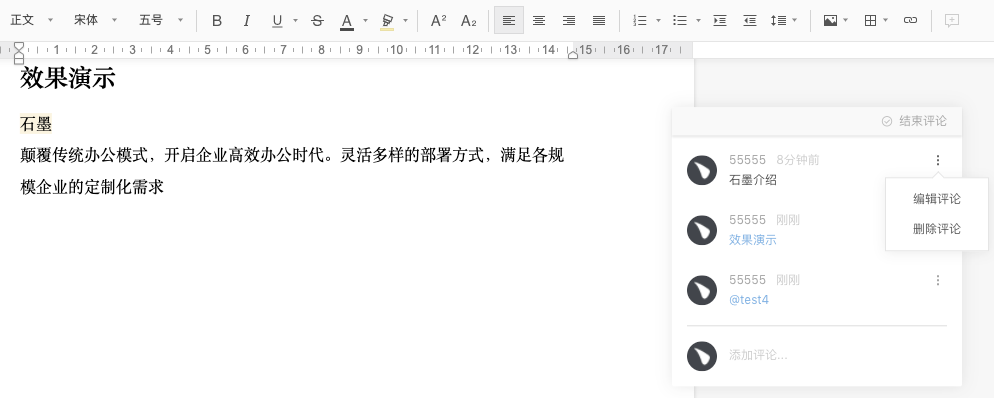Viewport: 994px width, 398px height.
Task: Open the font family dropdown 宋体
Action: click(x=95, y=20)
